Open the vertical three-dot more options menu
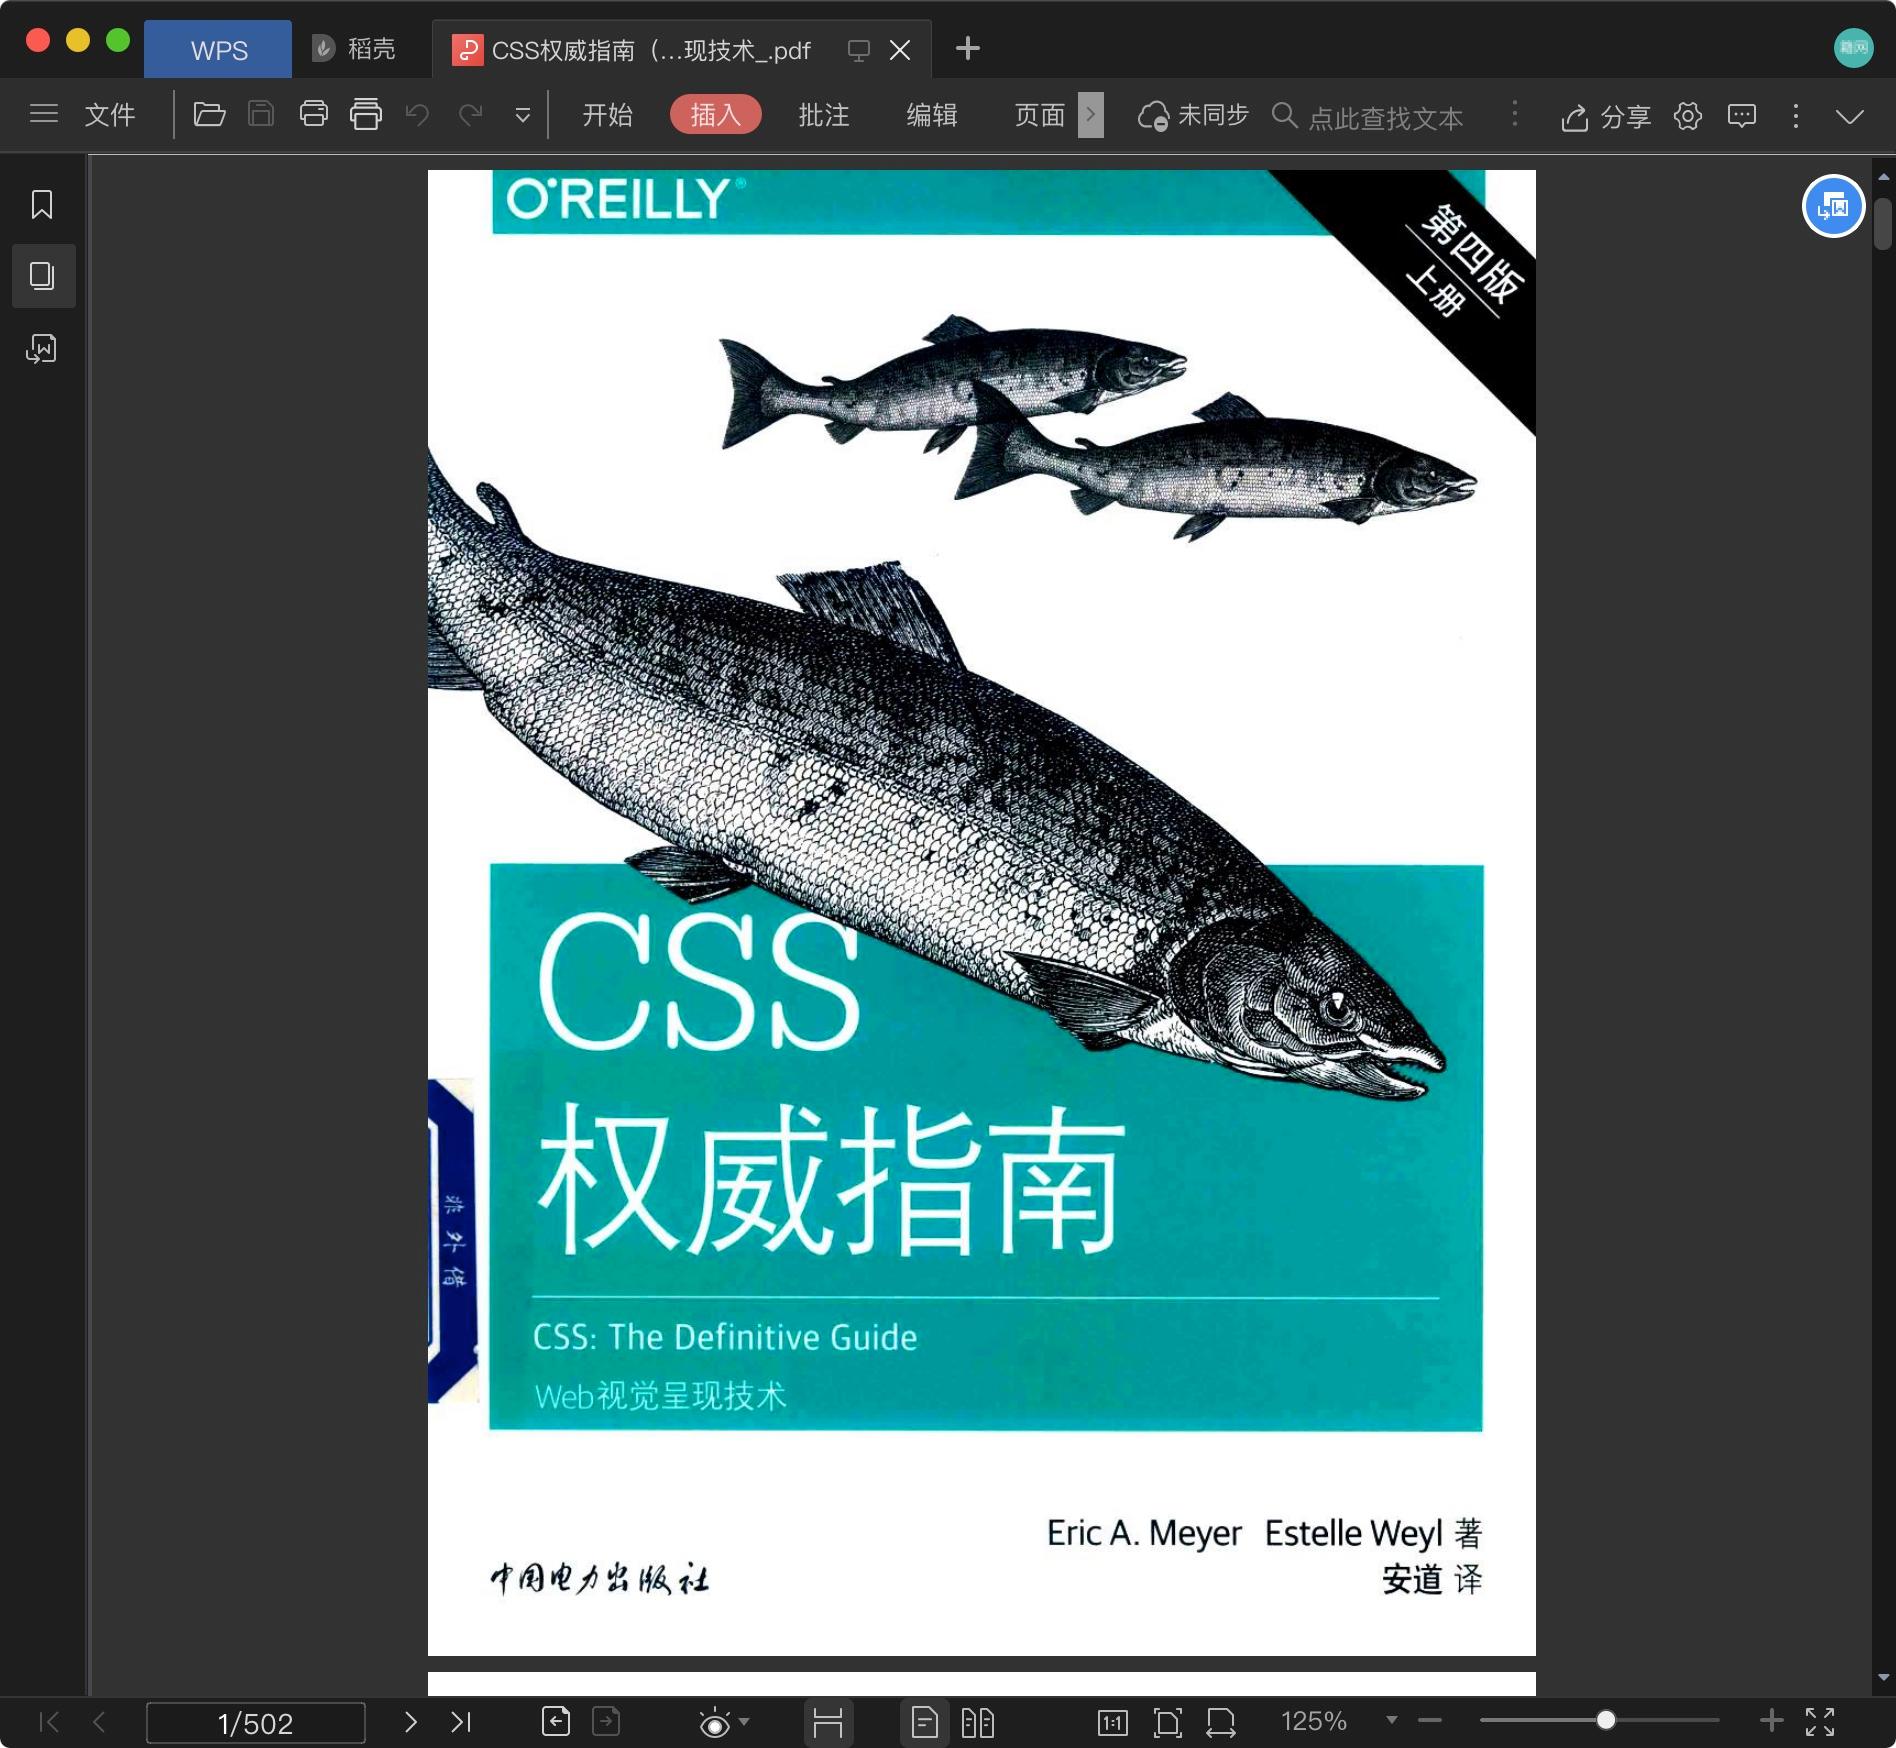The image size is (1896, 1748). click(1796, 116)
